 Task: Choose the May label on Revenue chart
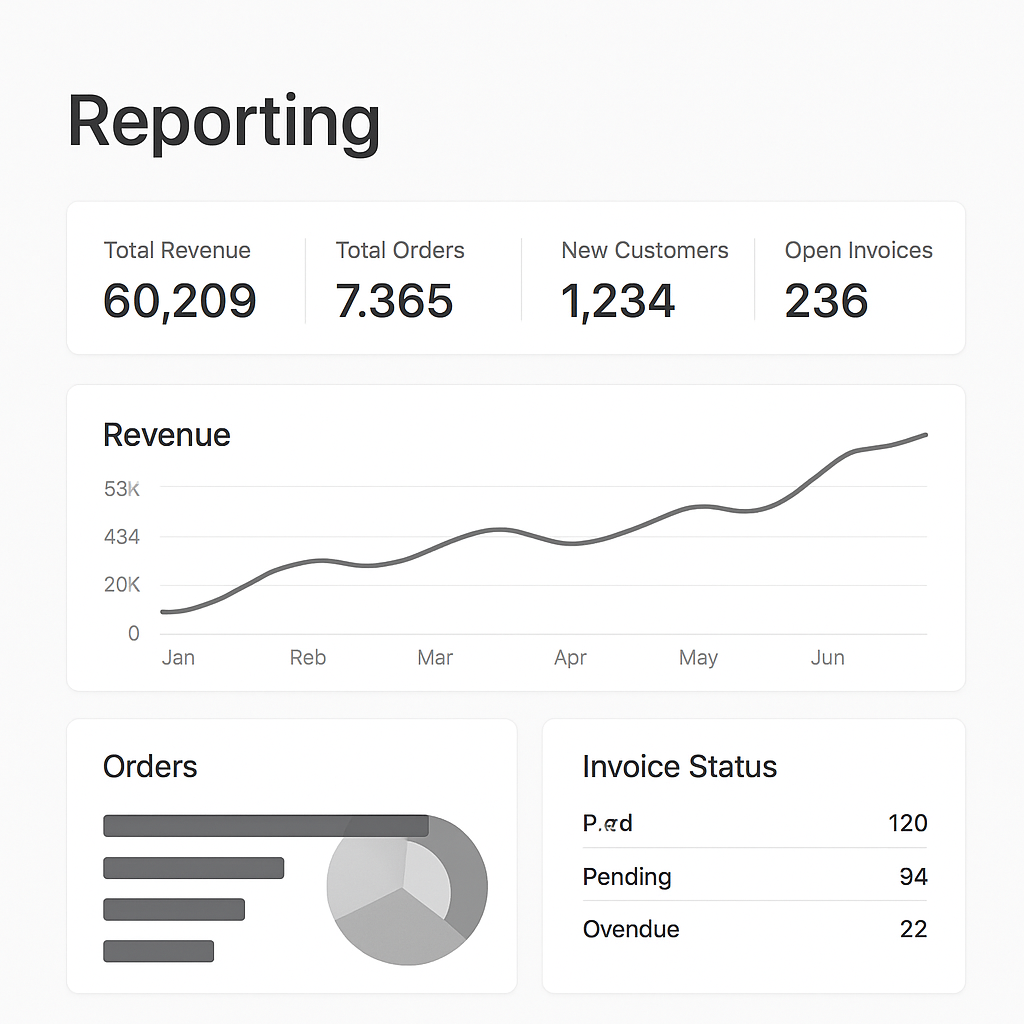pyautogui.click(x=698, y=658)
